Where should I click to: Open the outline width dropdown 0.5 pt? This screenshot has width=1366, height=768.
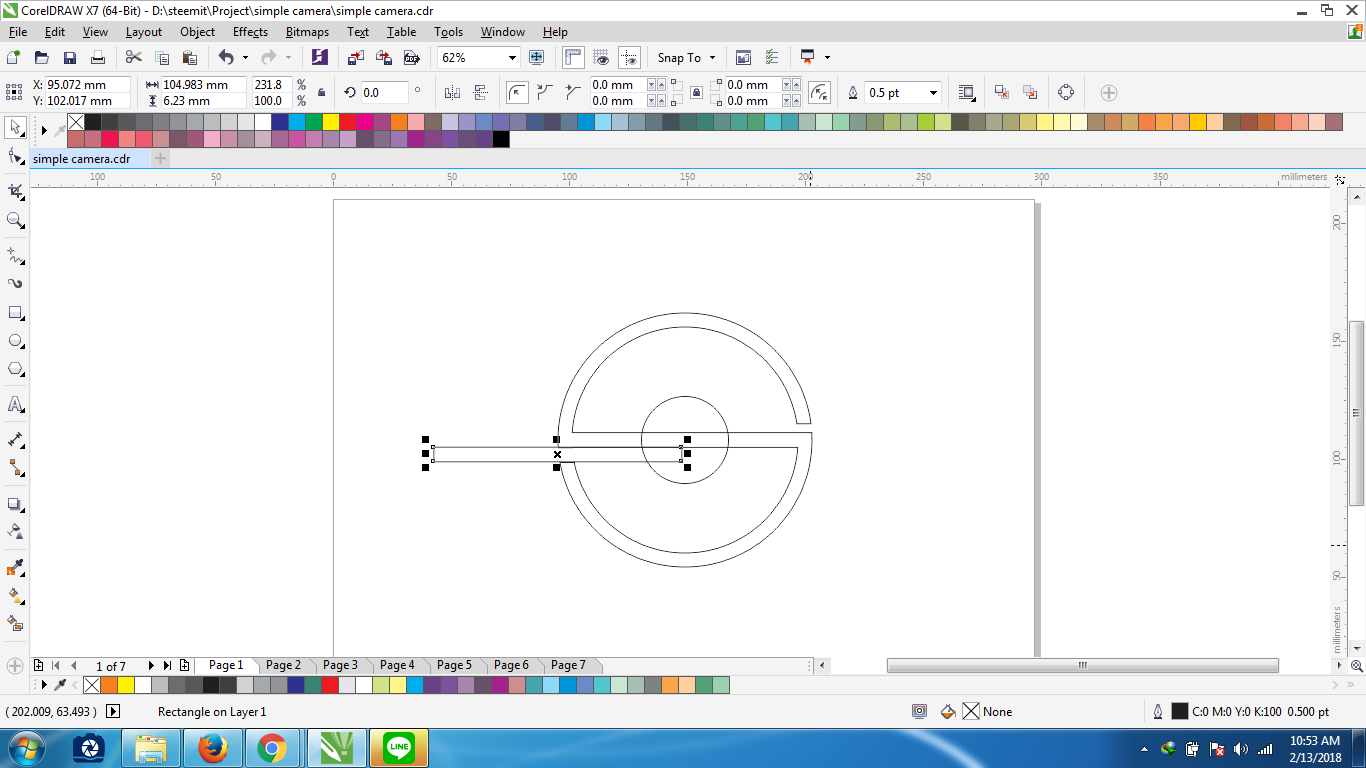[x=933, y=93]
